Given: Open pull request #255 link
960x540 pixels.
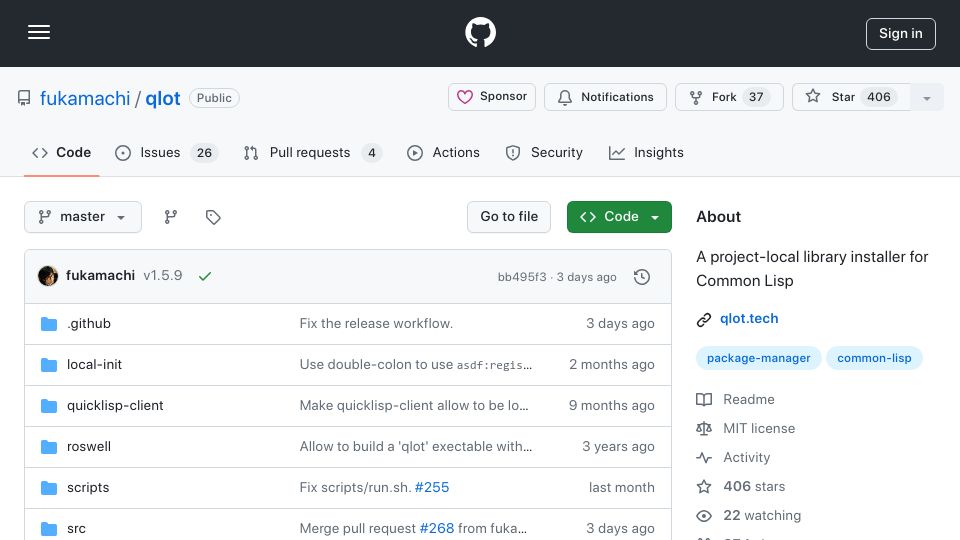Looking at the screenshot, I should pos(432,487).
